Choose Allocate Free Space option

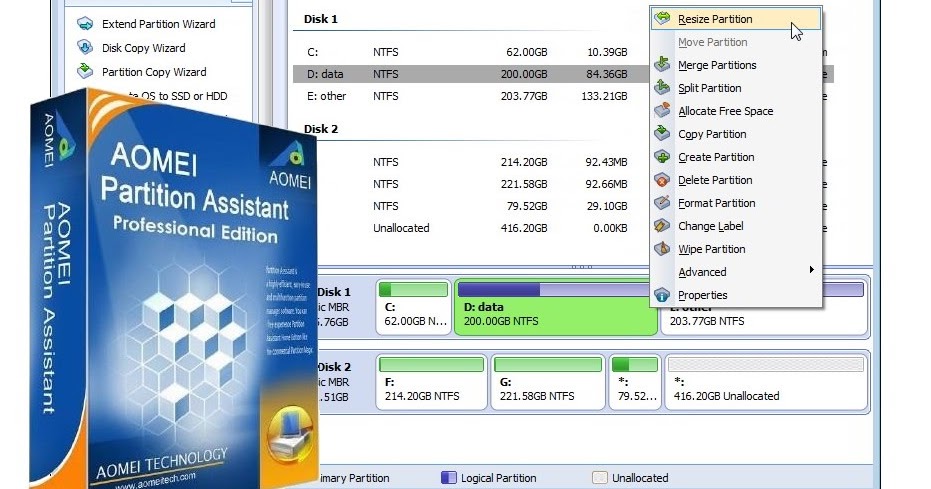(736, 111)
